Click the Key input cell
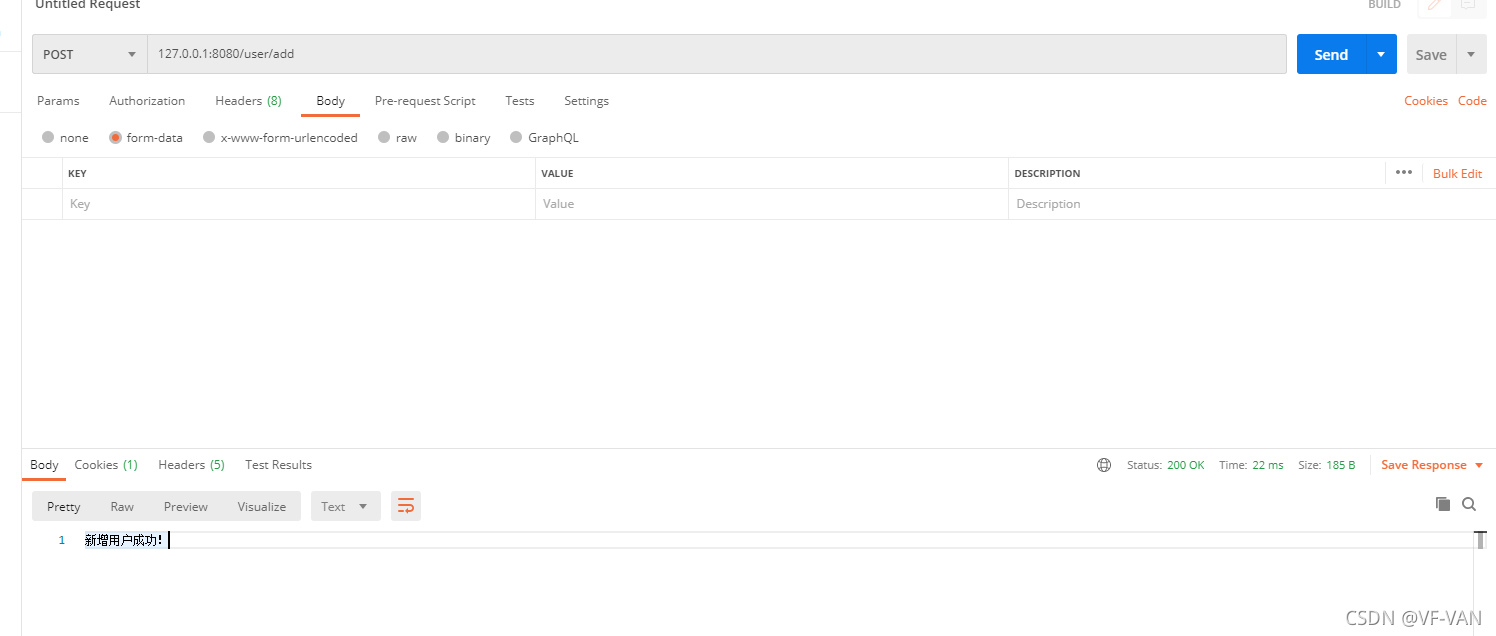The image size is (1496, 636). point(298,204)
